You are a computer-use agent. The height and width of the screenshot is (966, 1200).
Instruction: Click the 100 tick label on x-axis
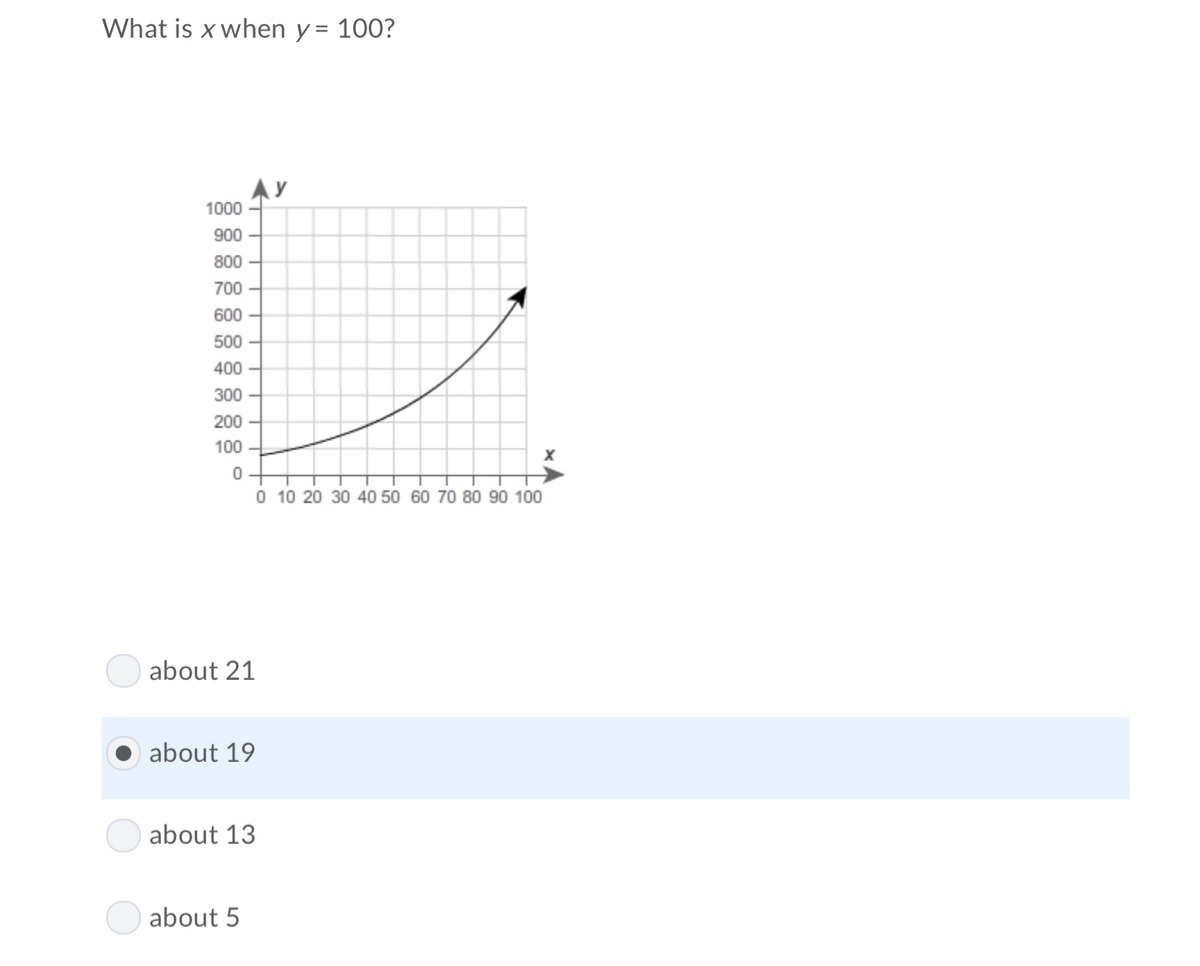(x=528, y=497)
